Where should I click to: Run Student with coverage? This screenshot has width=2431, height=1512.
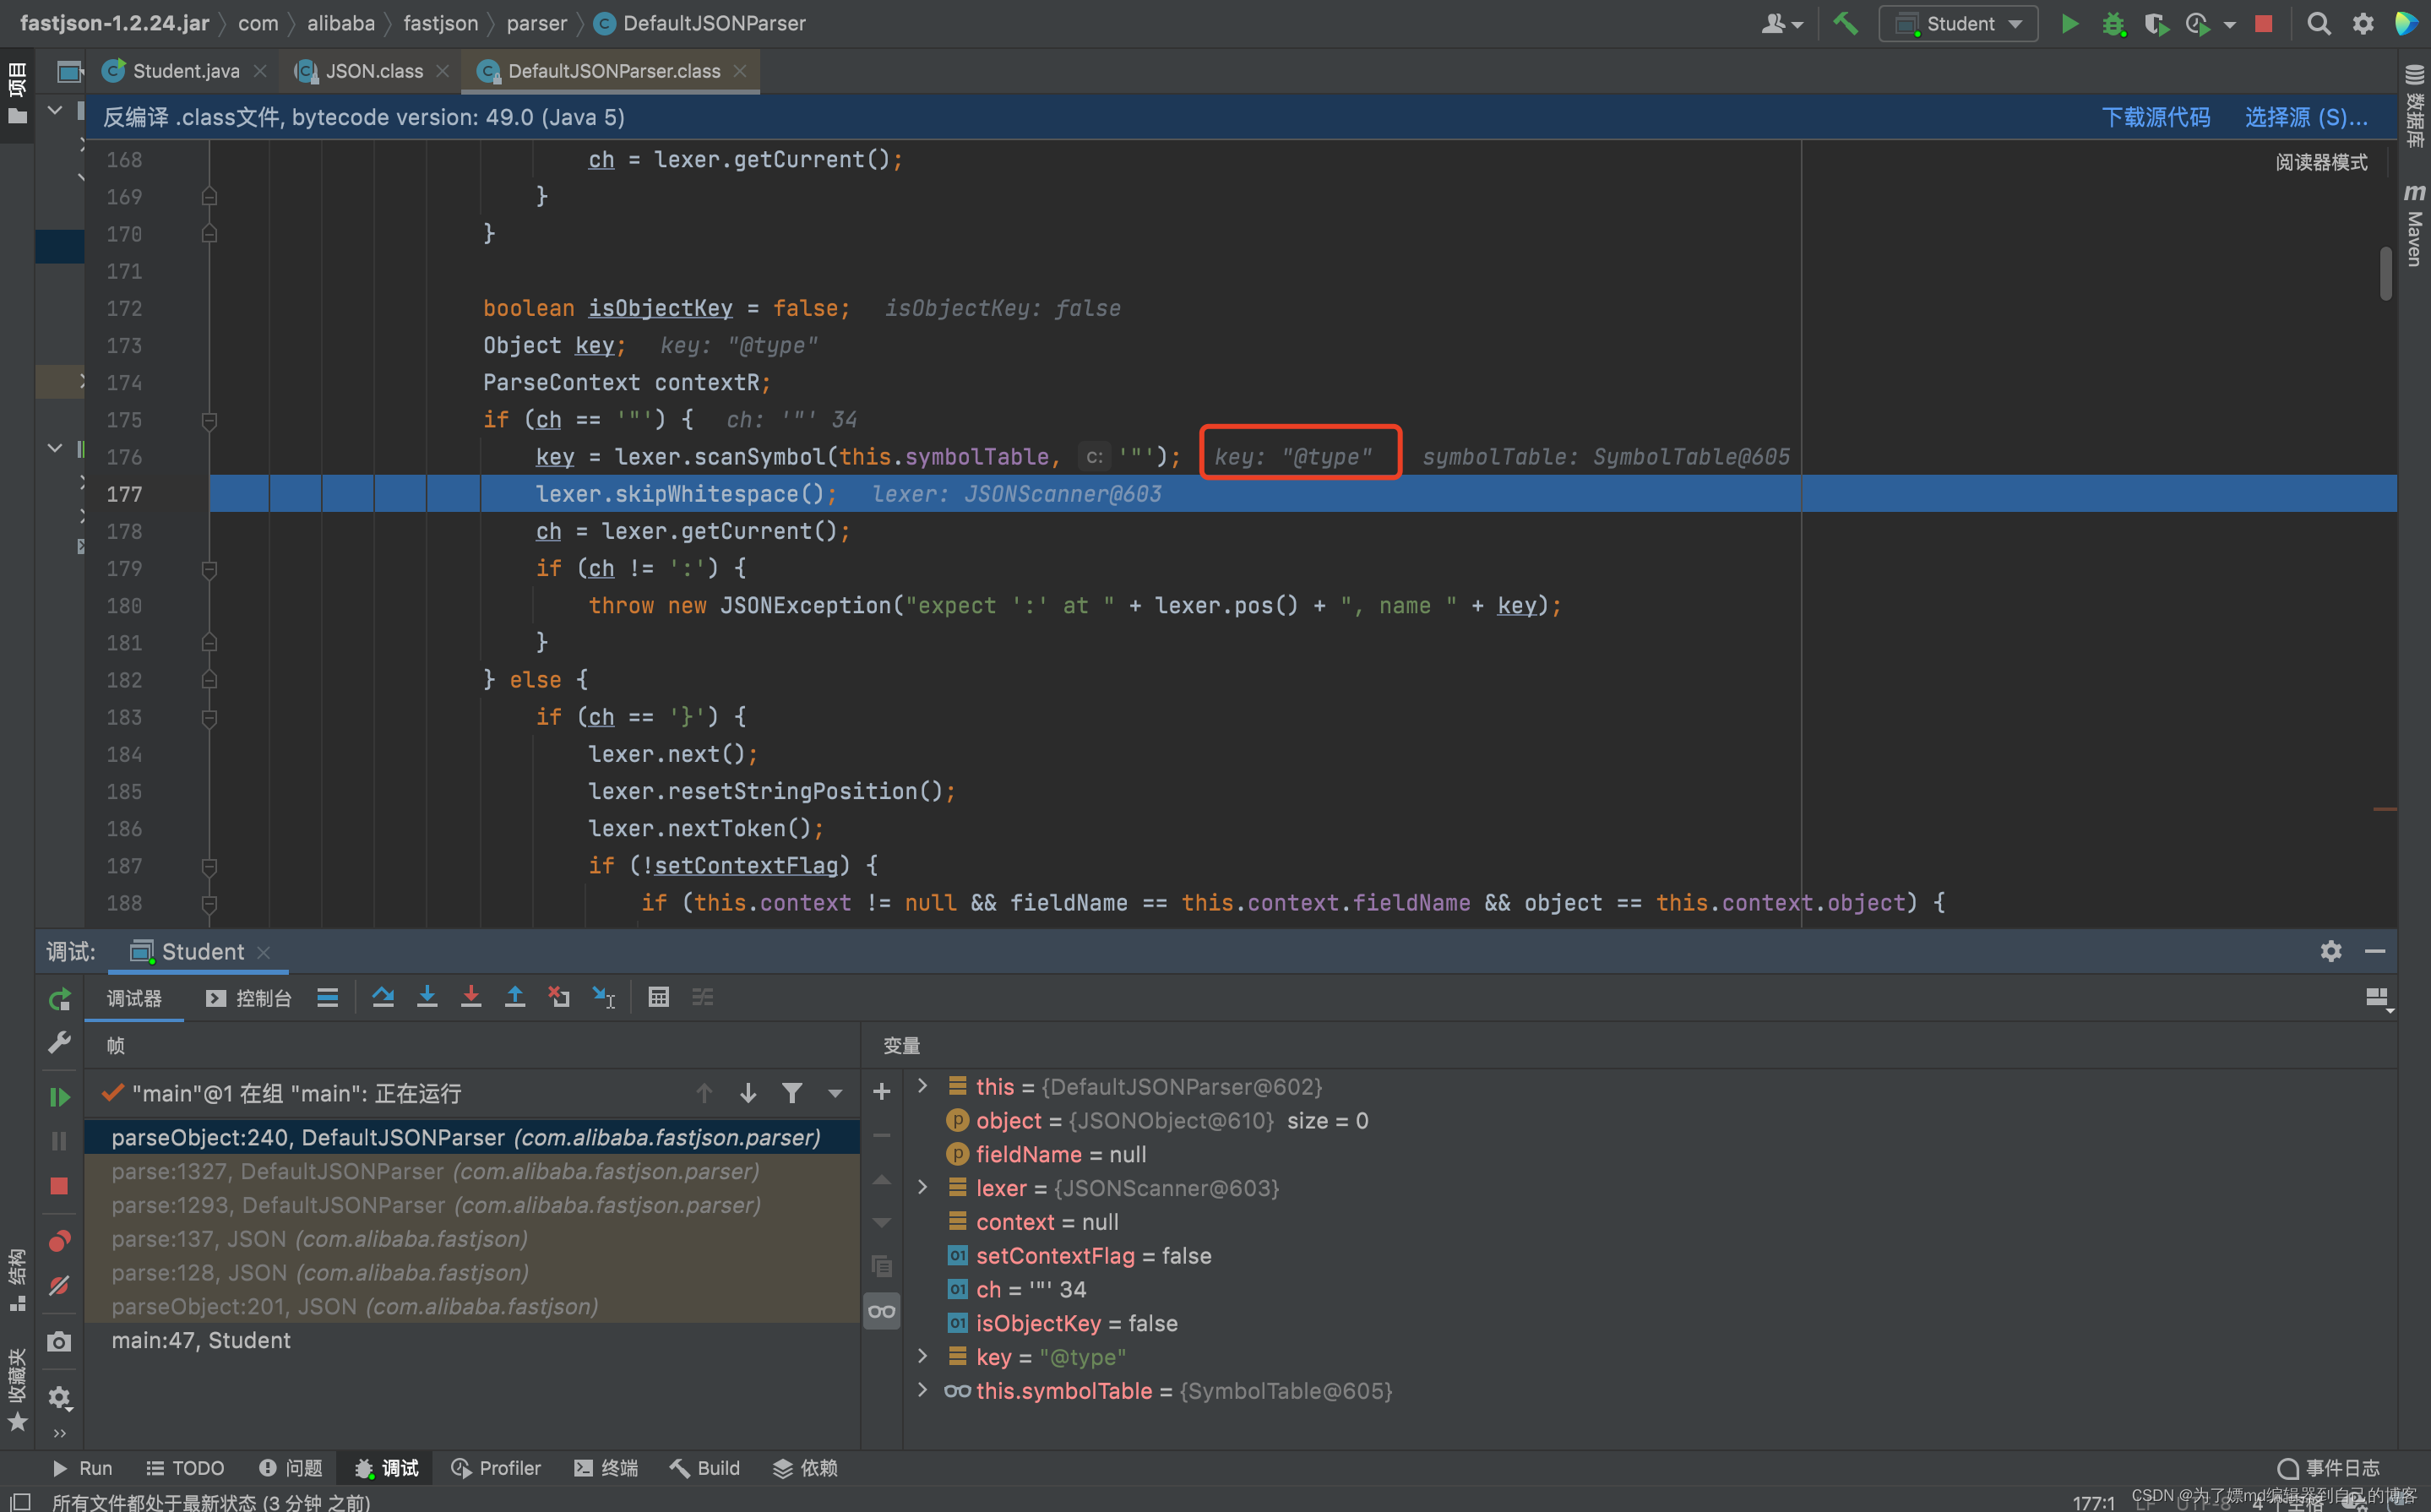2156,23
